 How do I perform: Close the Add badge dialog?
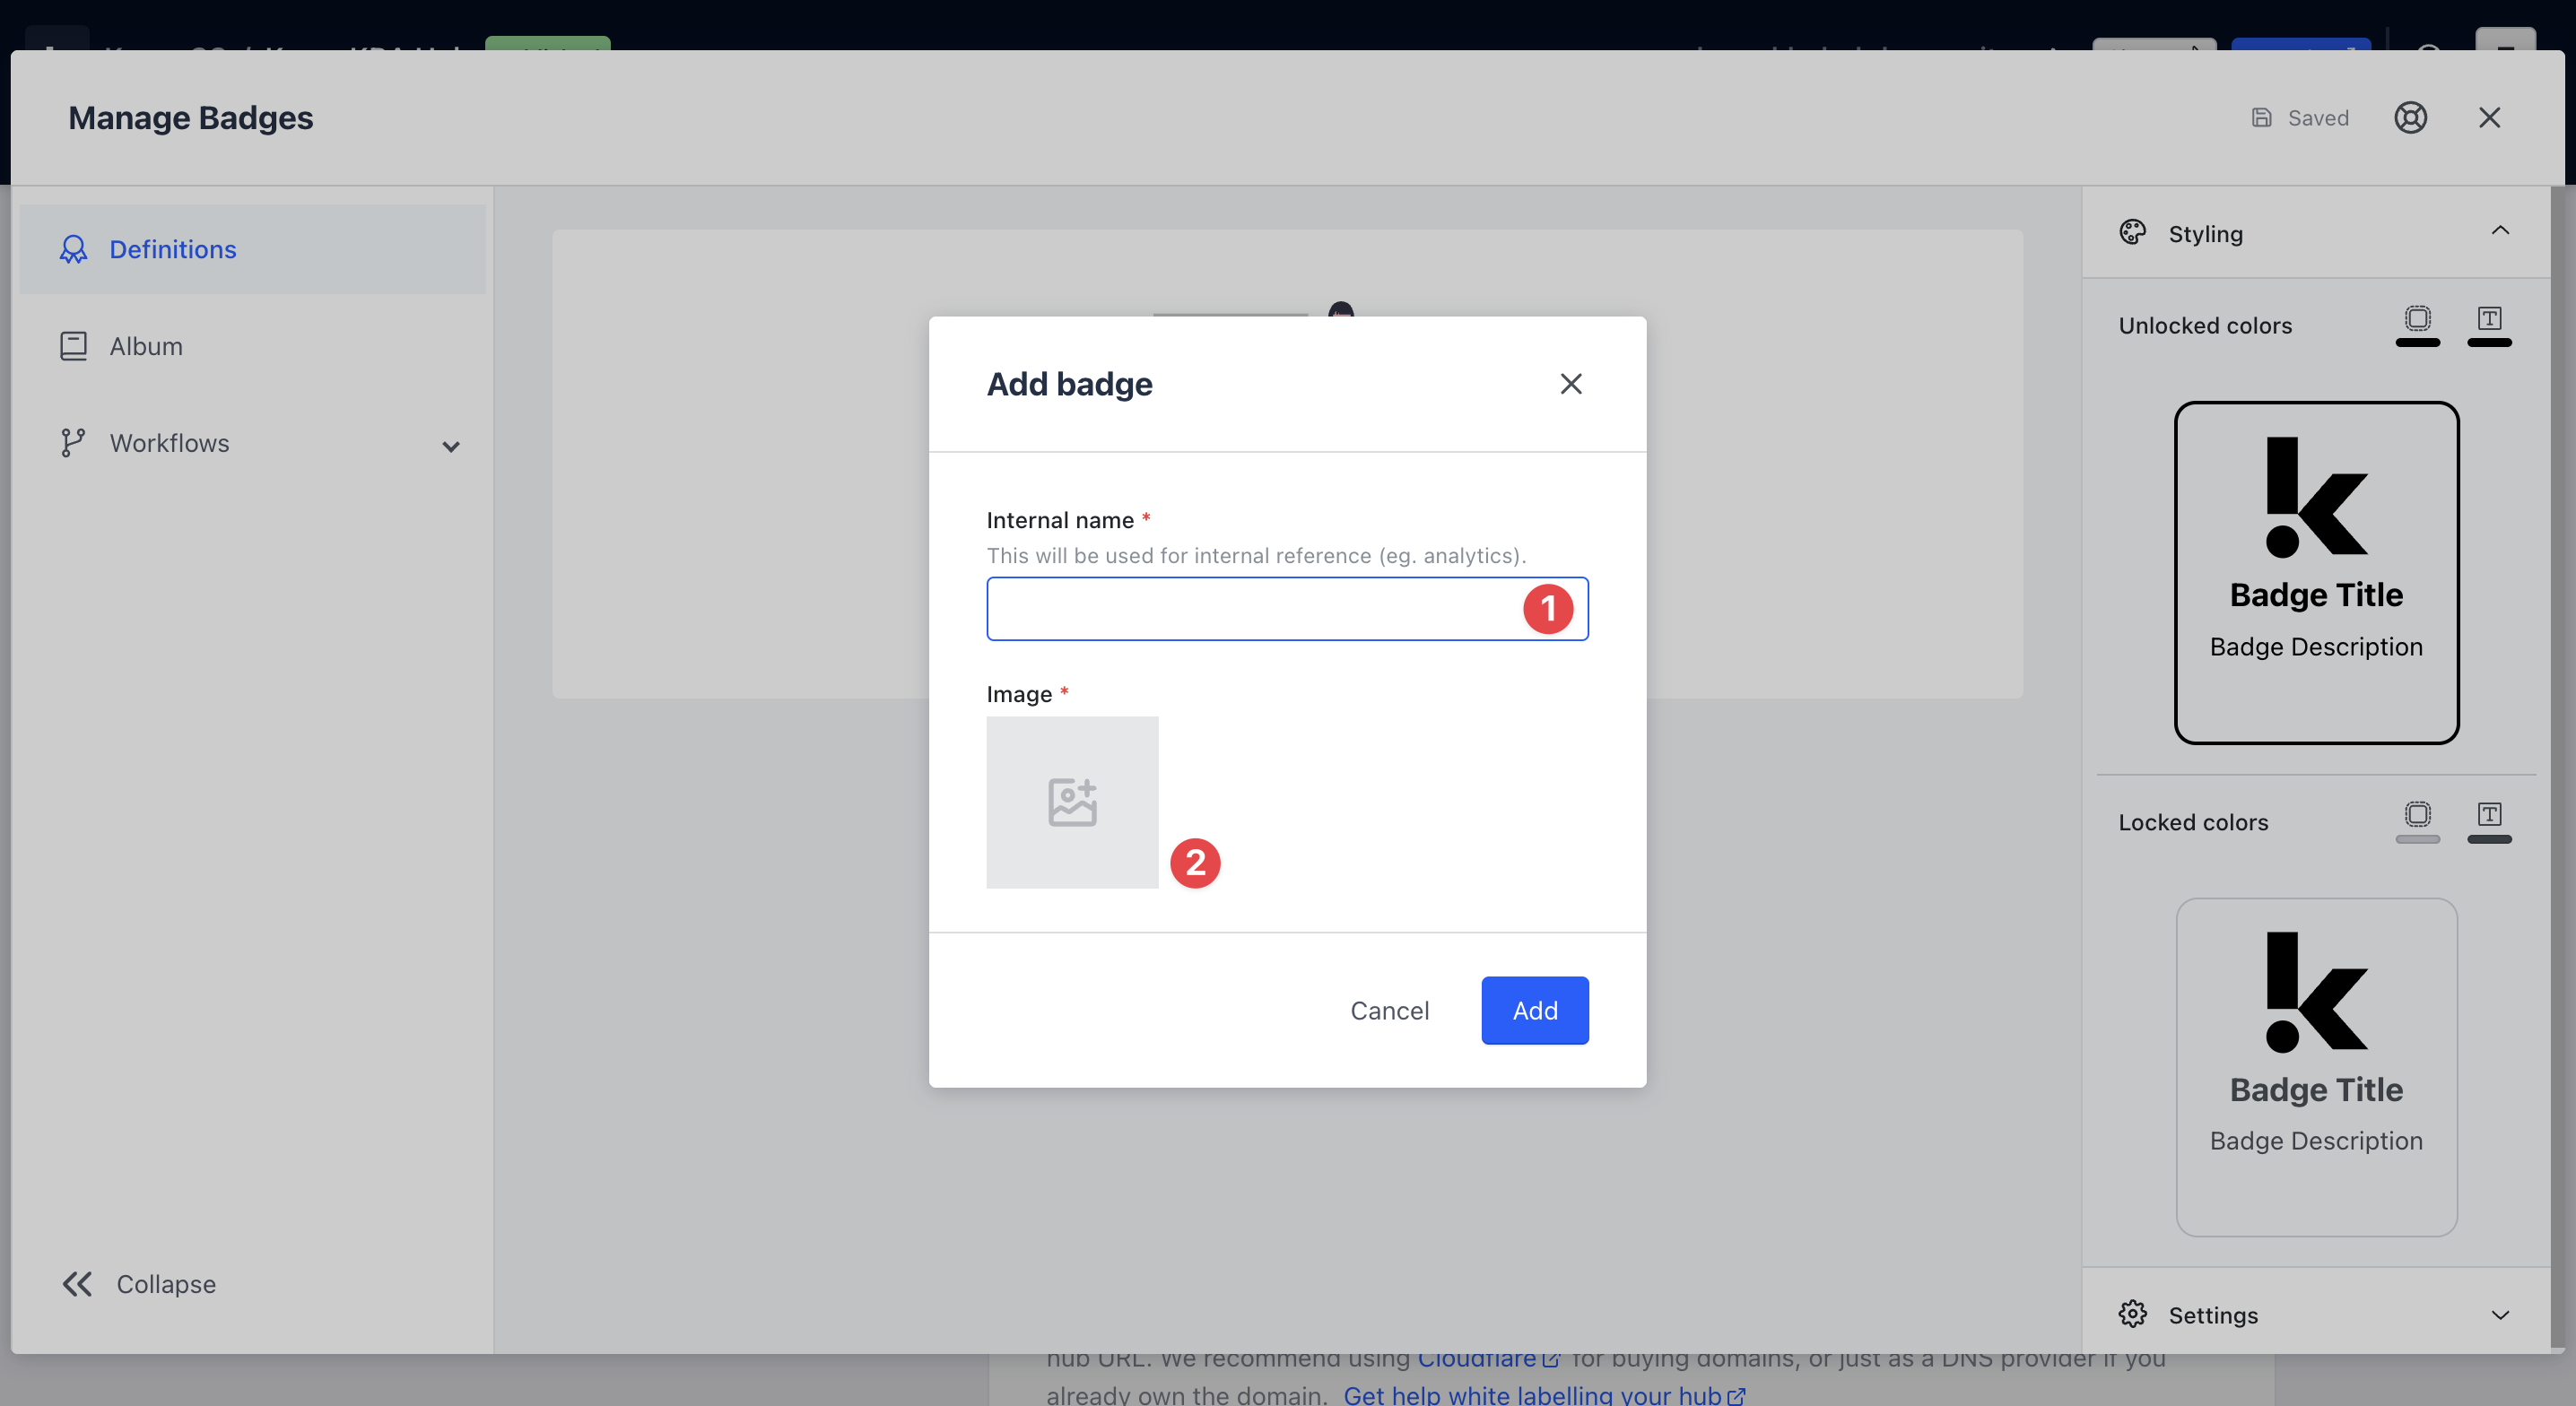[x=1570, y=384]
